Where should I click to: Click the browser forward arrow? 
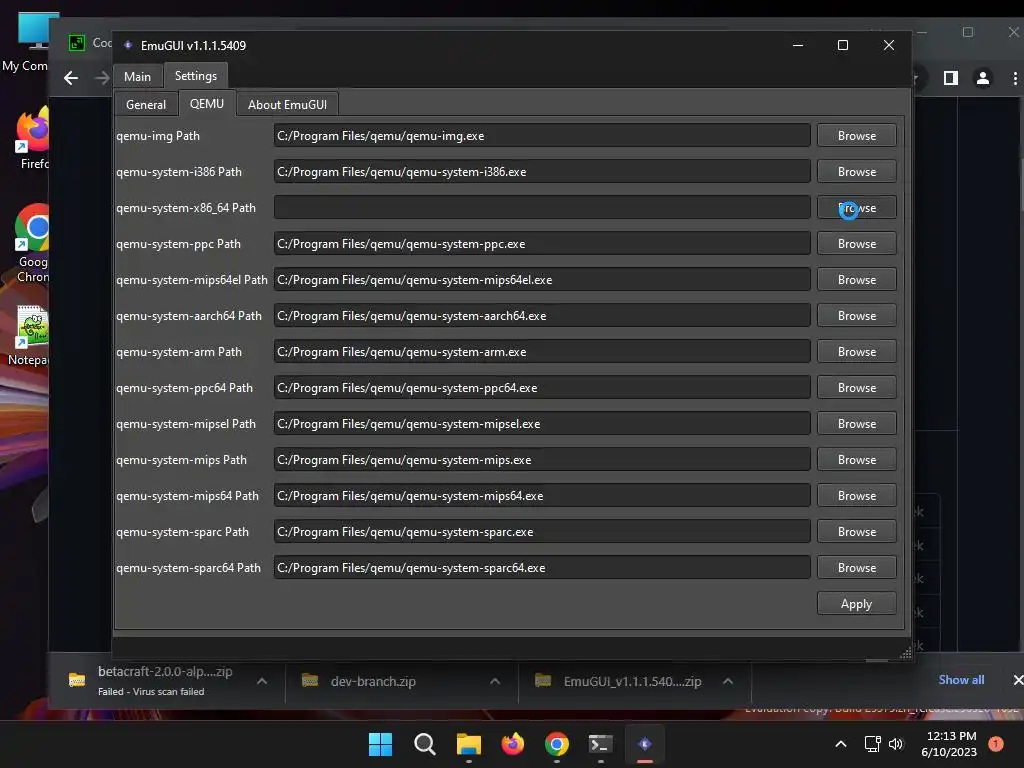tap(102, 78)
